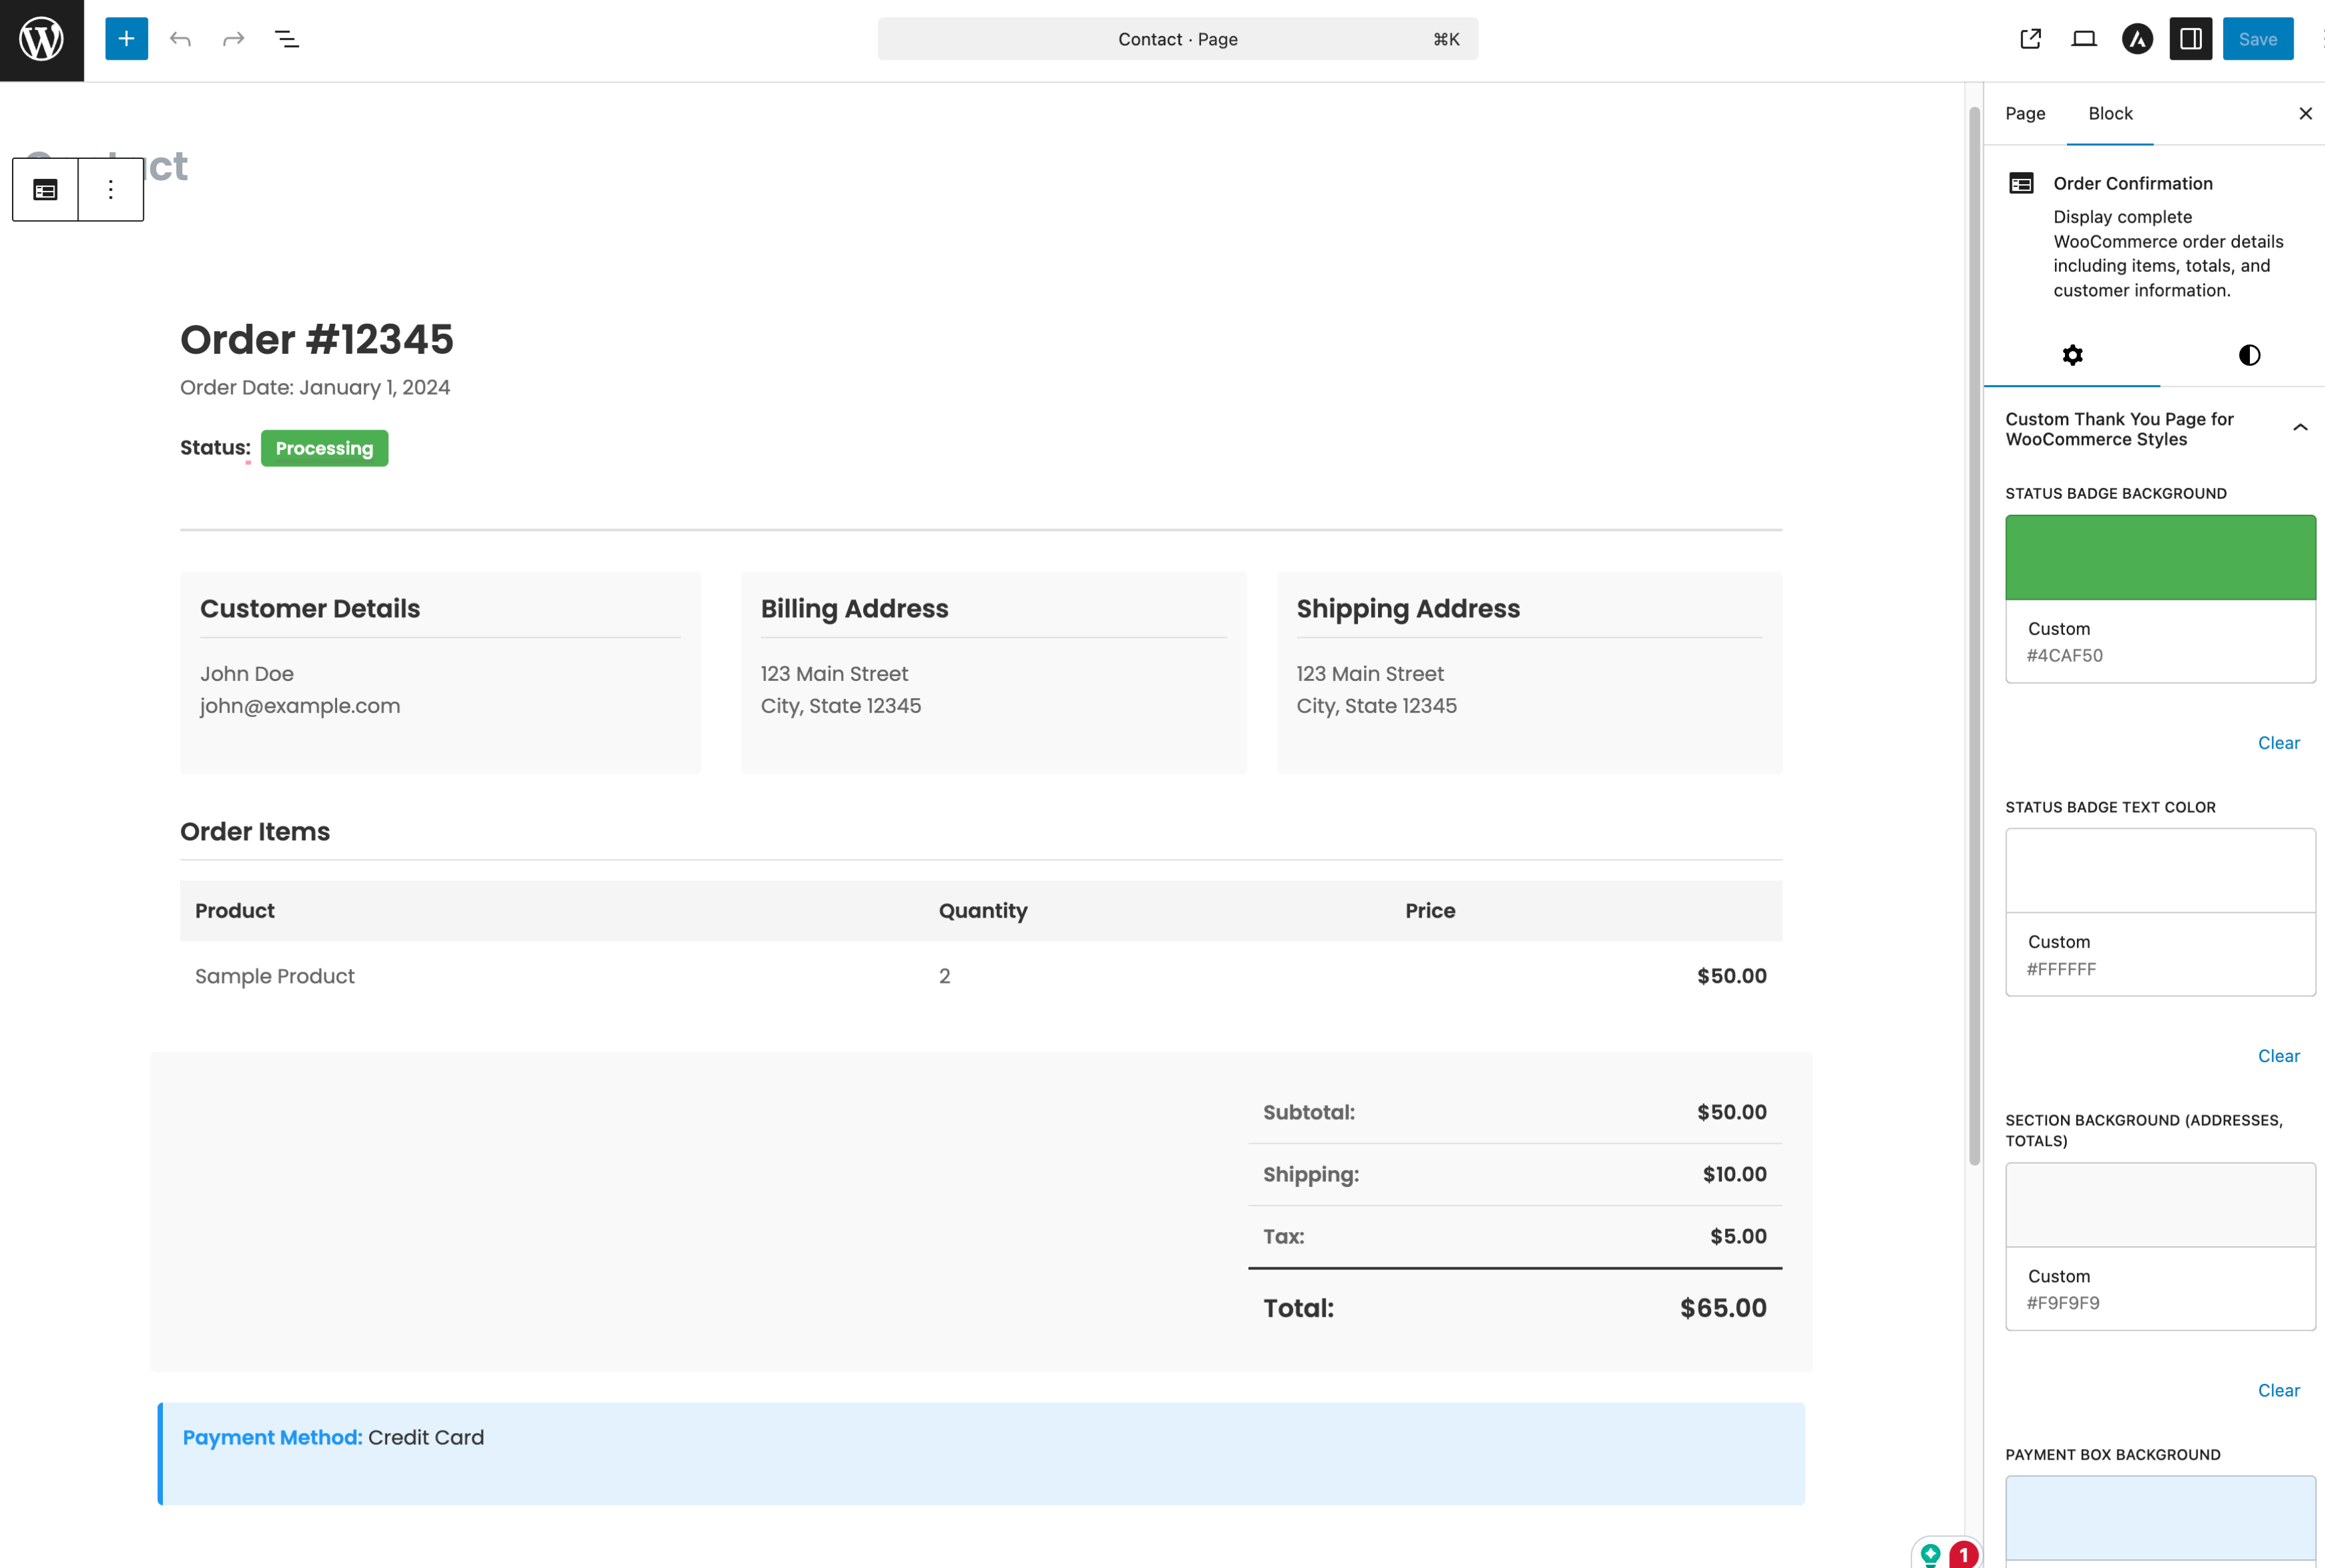Screen dimensions: 2325x1568
Task: Open the block options three-dot menu
Action: [x=110, y=189]
